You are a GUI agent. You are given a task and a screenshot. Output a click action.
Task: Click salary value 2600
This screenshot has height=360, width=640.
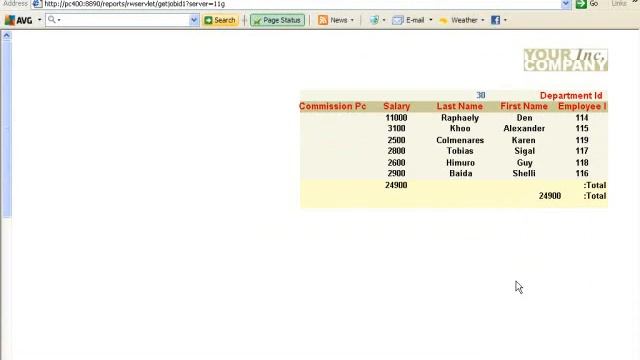[396, 163]
